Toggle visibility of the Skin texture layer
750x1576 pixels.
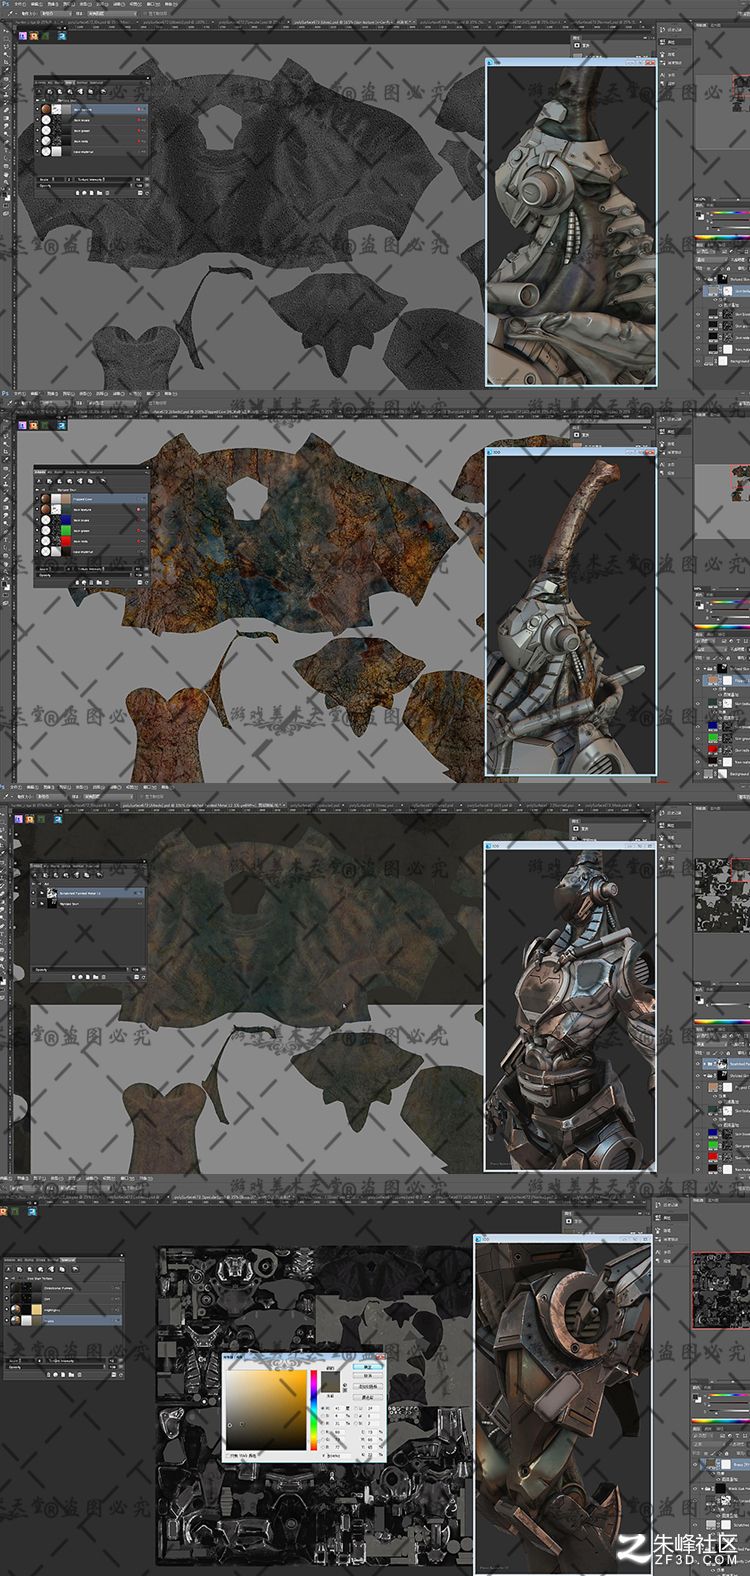pos(37,510)
